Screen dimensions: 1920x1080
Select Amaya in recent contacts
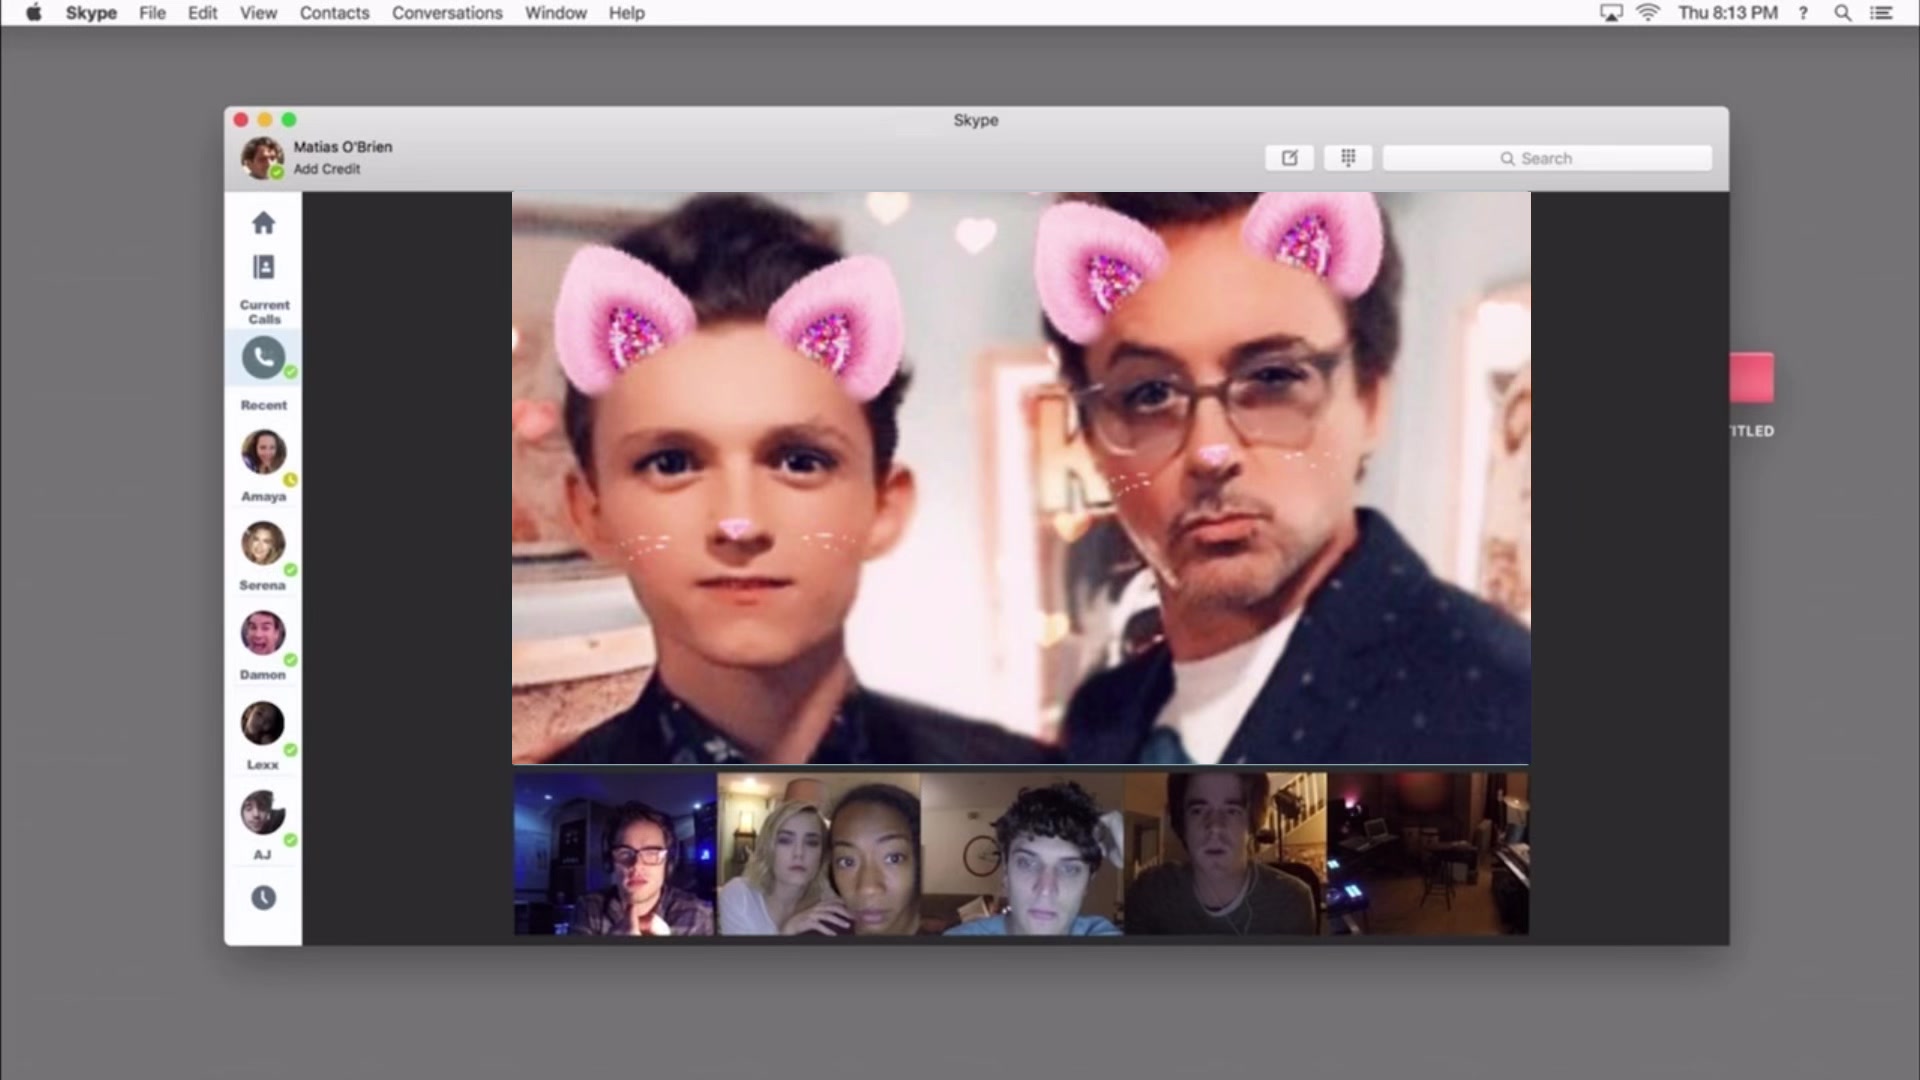pyautogui.click(x=264, y=464)
